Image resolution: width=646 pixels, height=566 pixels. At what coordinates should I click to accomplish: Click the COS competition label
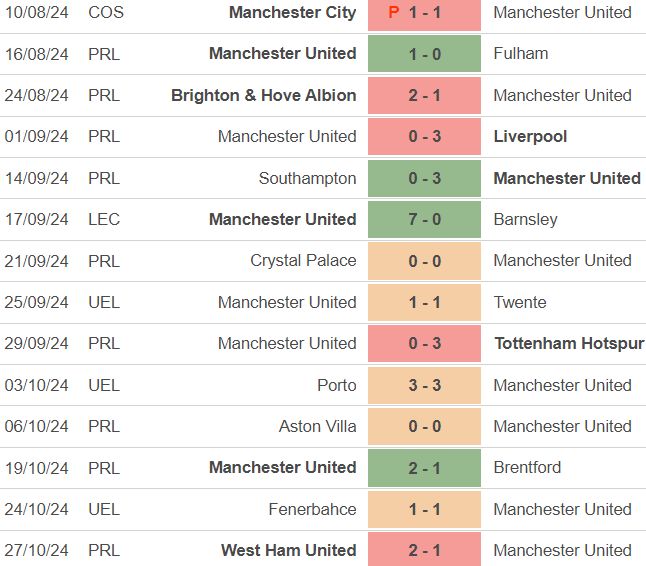tap(106, 13)
